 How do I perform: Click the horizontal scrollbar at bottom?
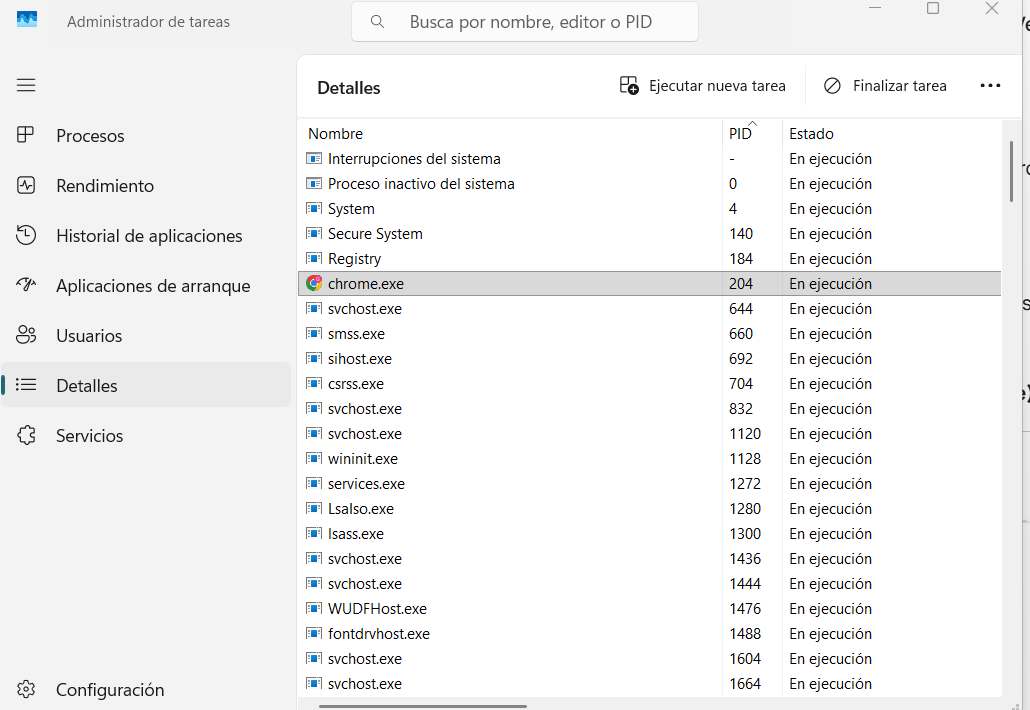click(x=423, y=705)
